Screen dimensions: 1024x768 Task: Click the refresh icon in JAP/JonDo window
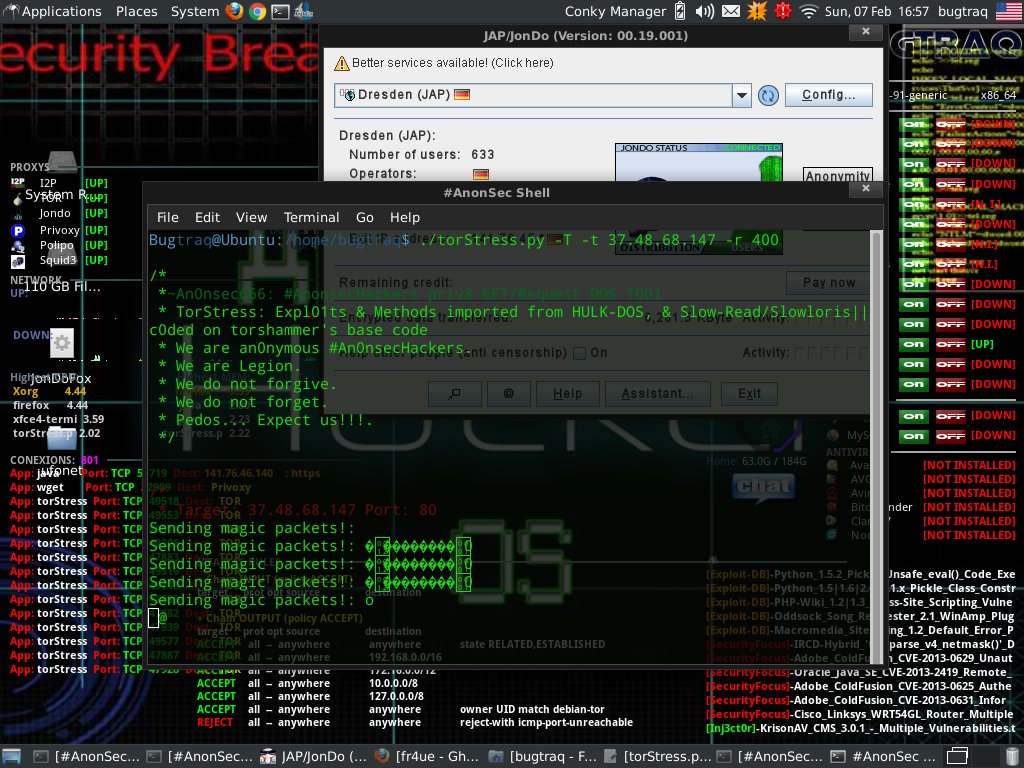(x=768, y=95)
